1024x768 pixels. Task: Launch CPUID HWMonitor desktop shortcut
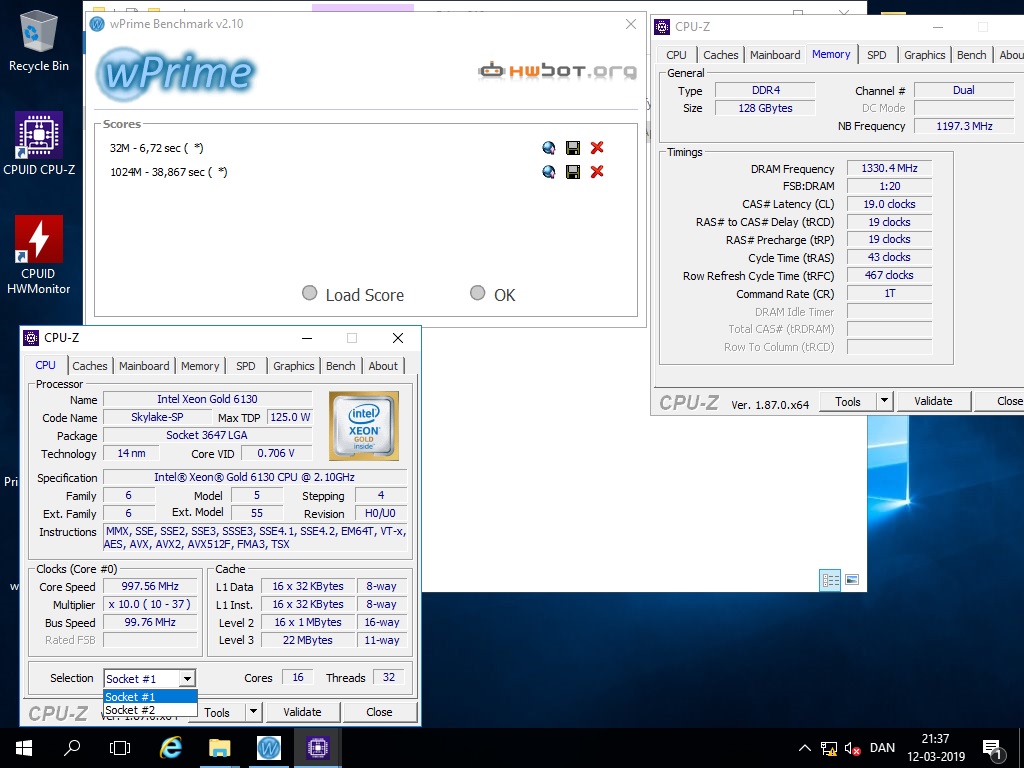39,255
